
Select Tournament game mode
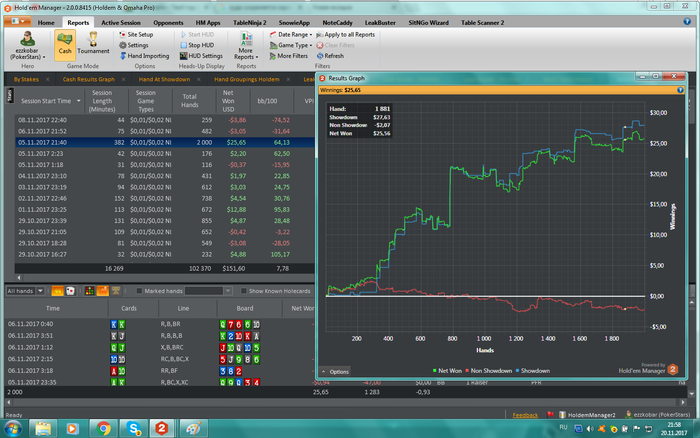93,44
